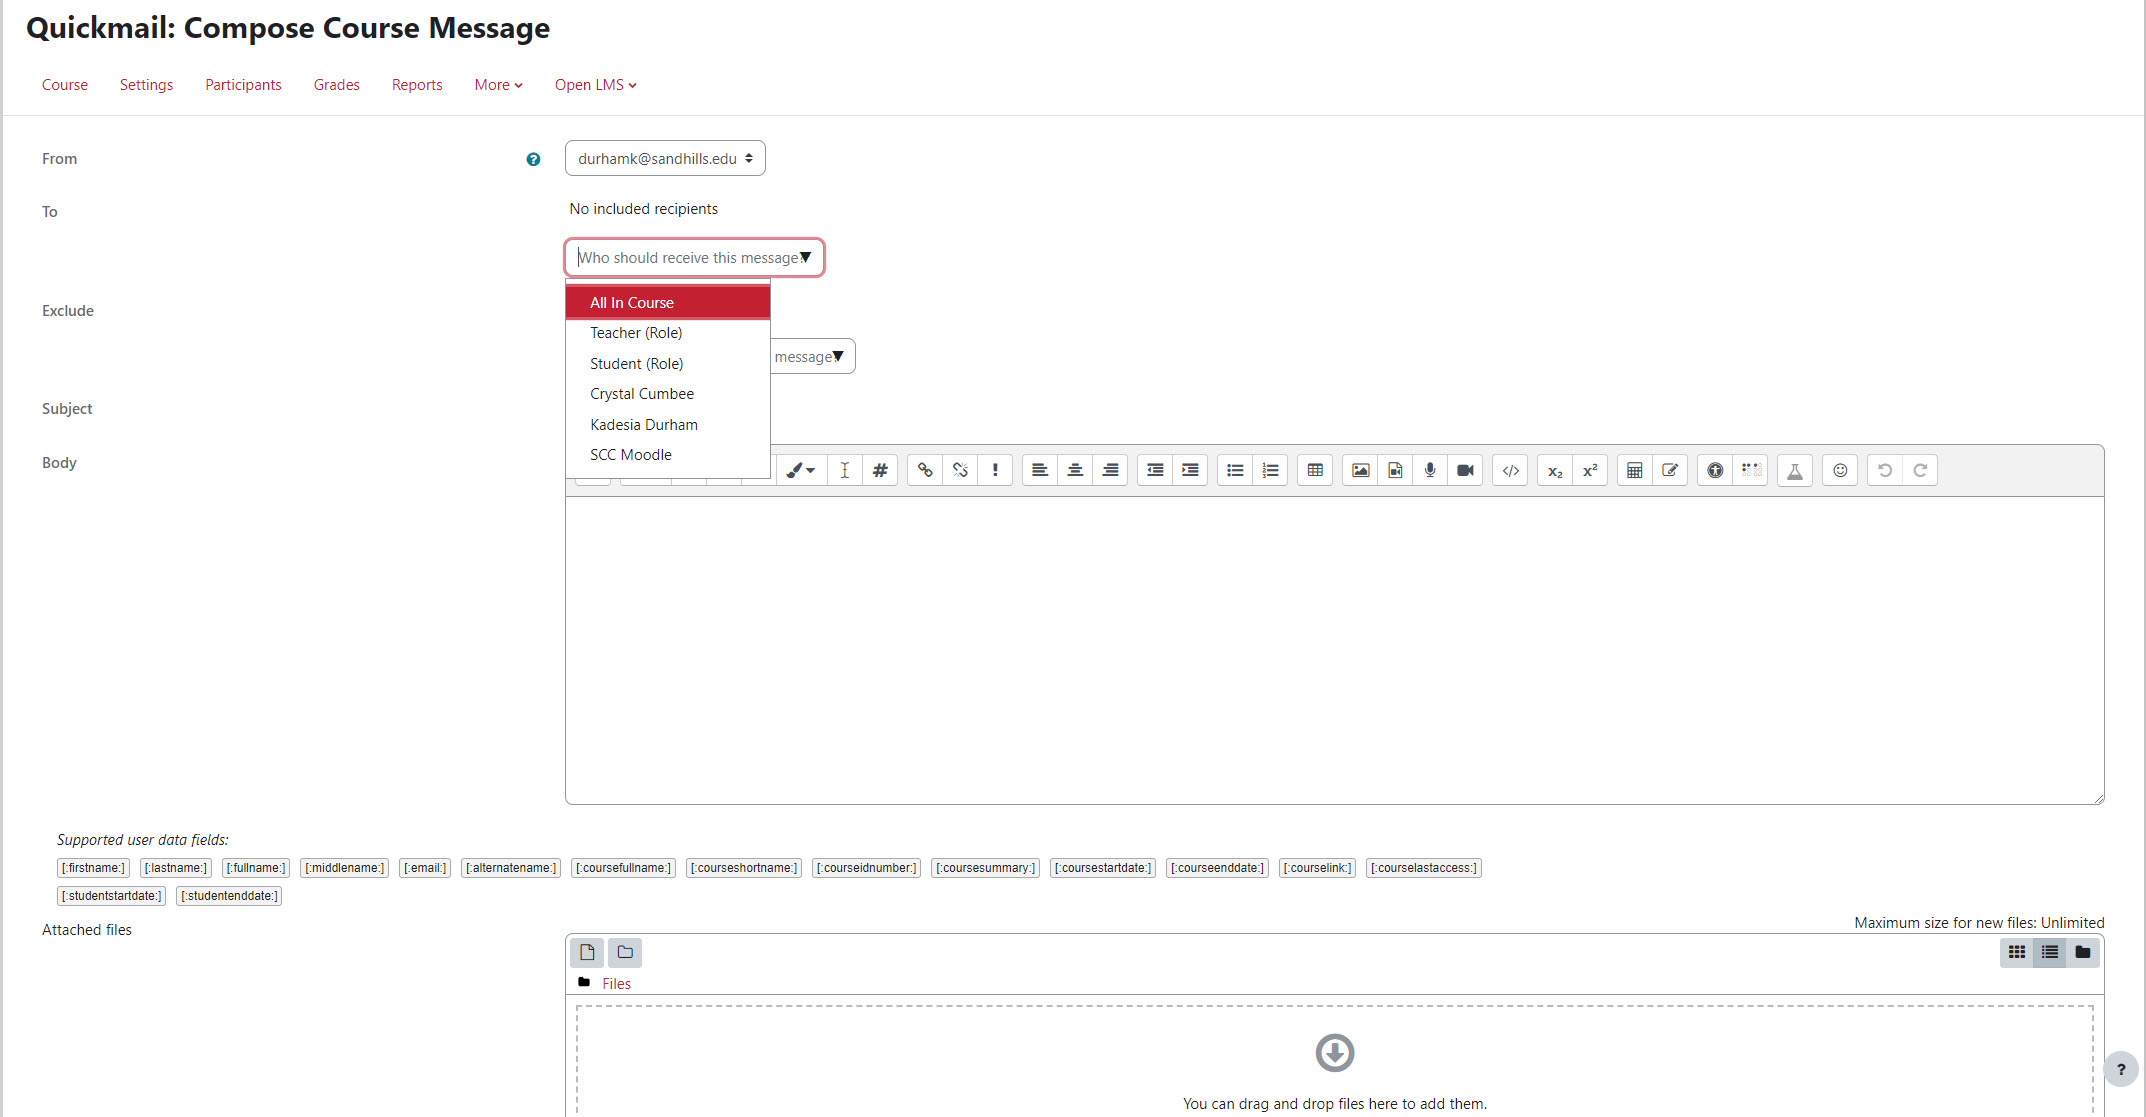The width and height of the screenshot is (2146, 1117).
Task: Click the floating help question button
Action: coord(2121,1069)
